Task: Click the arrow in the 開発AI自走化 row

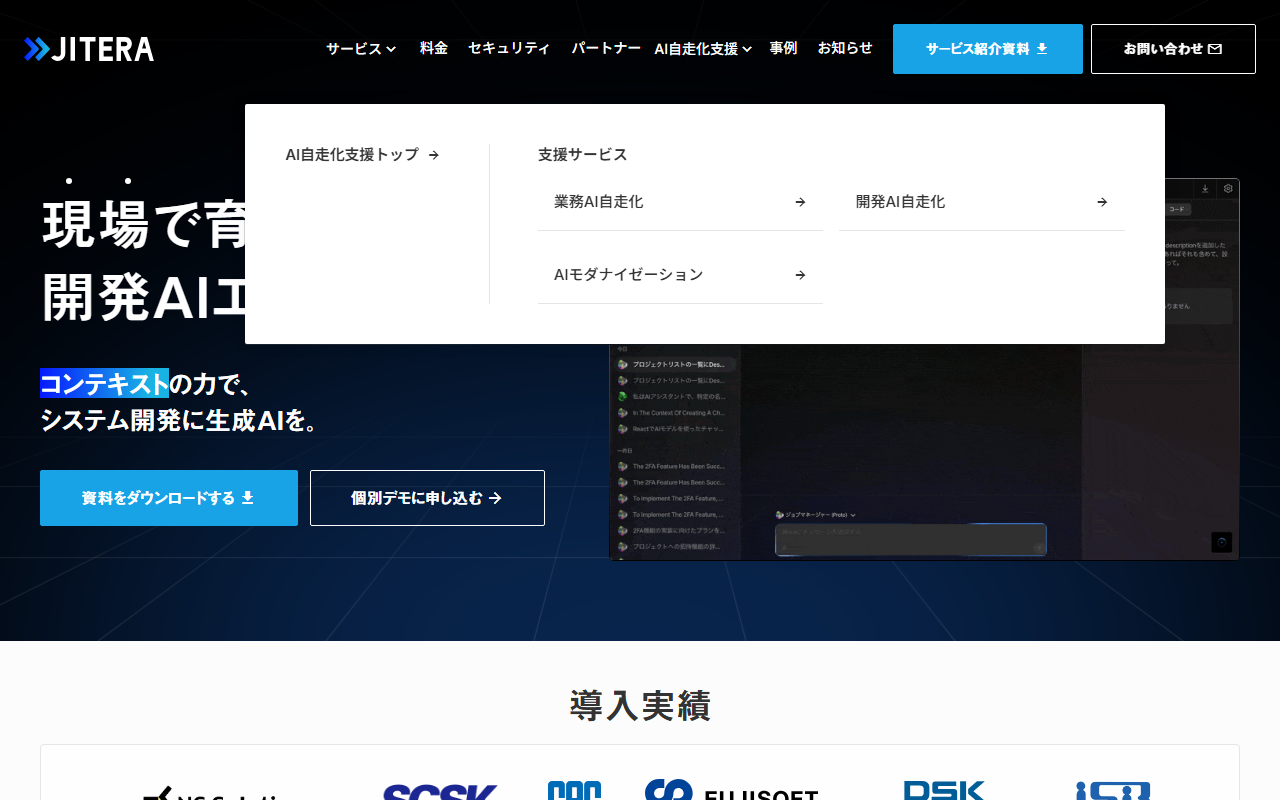Action: click(x=1101, y=202)
